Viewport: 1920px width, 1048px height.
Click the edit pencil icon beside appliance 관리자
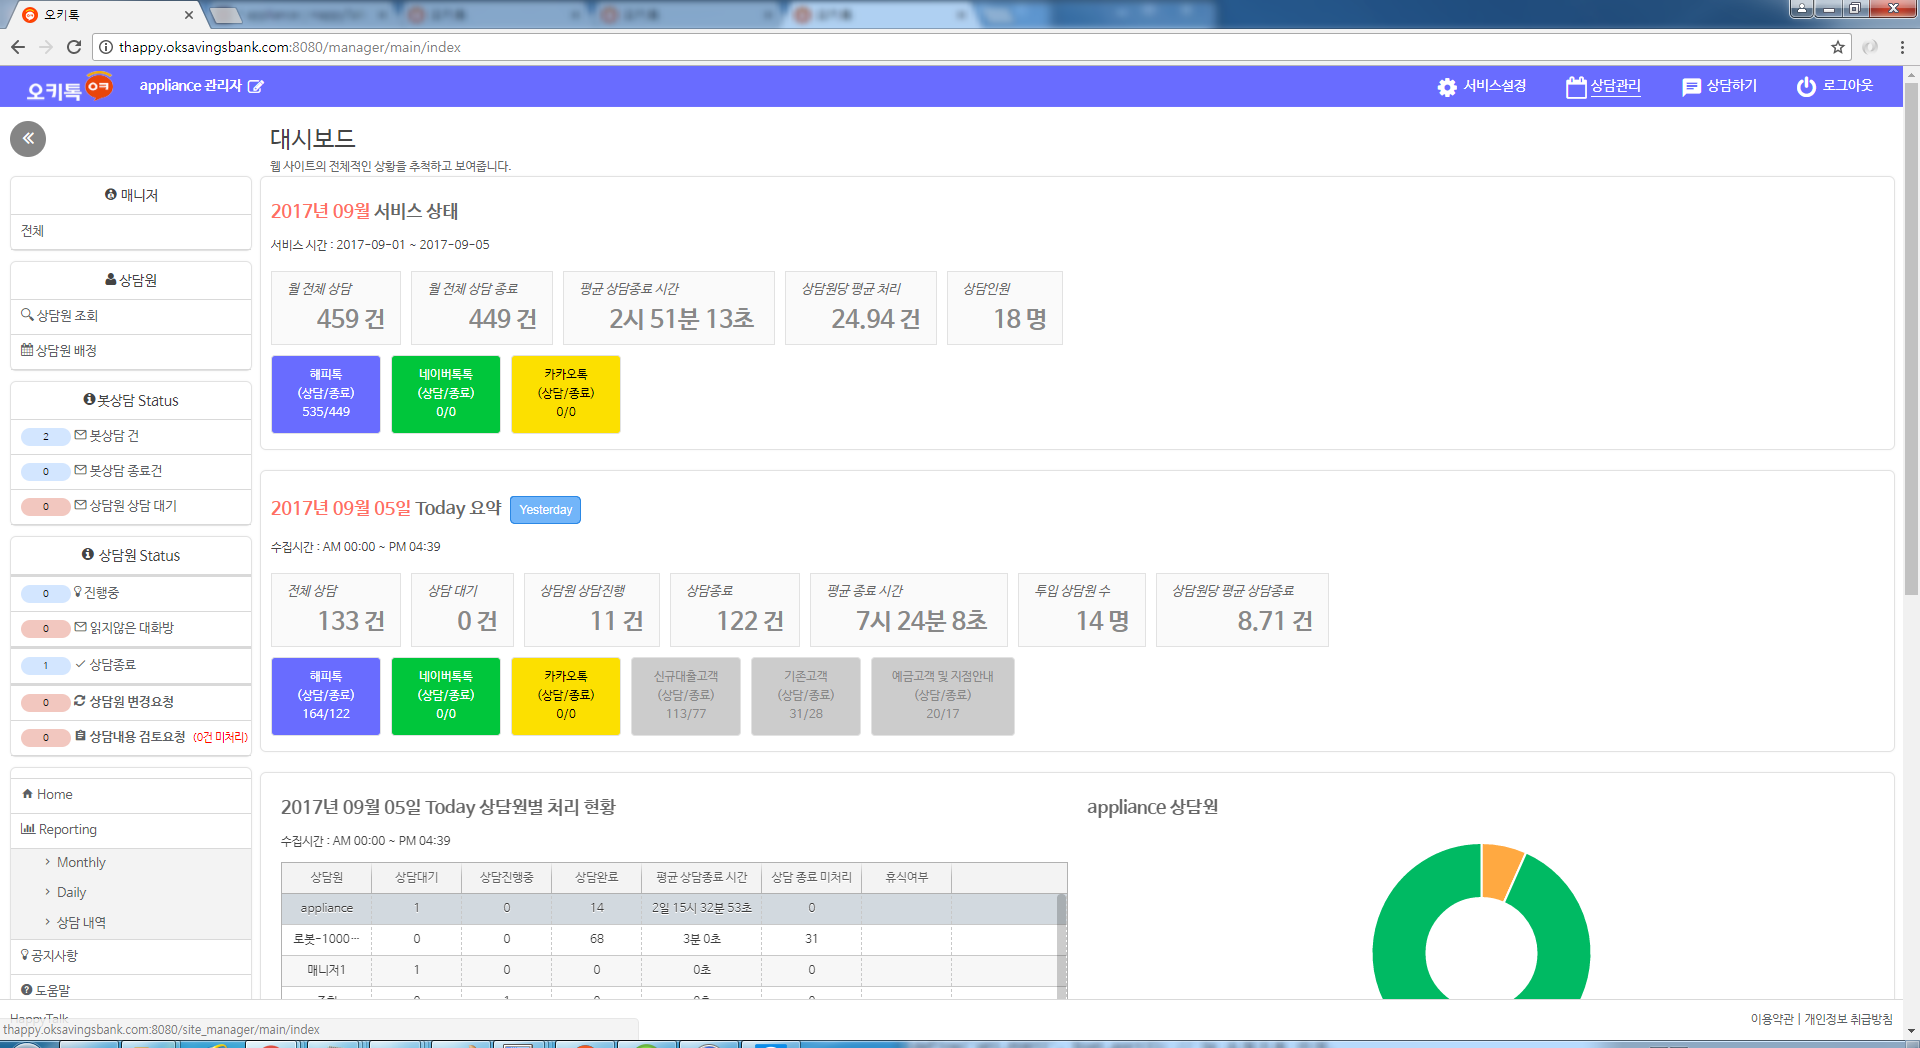point(256,87)
